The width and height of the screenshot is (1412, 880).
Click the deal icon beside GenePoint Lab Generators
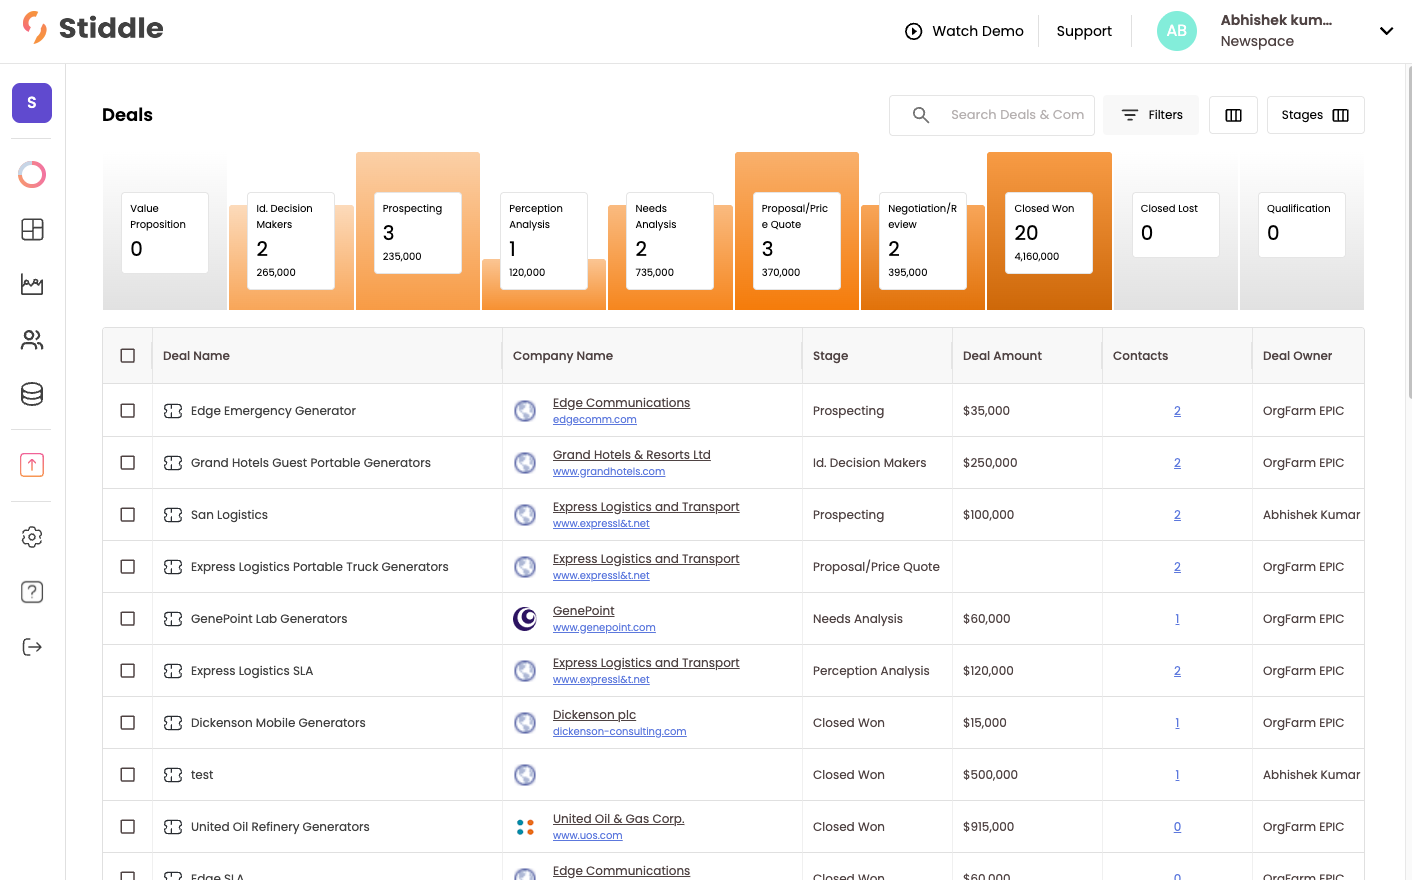pyautogui.click(x=173, y=619)
